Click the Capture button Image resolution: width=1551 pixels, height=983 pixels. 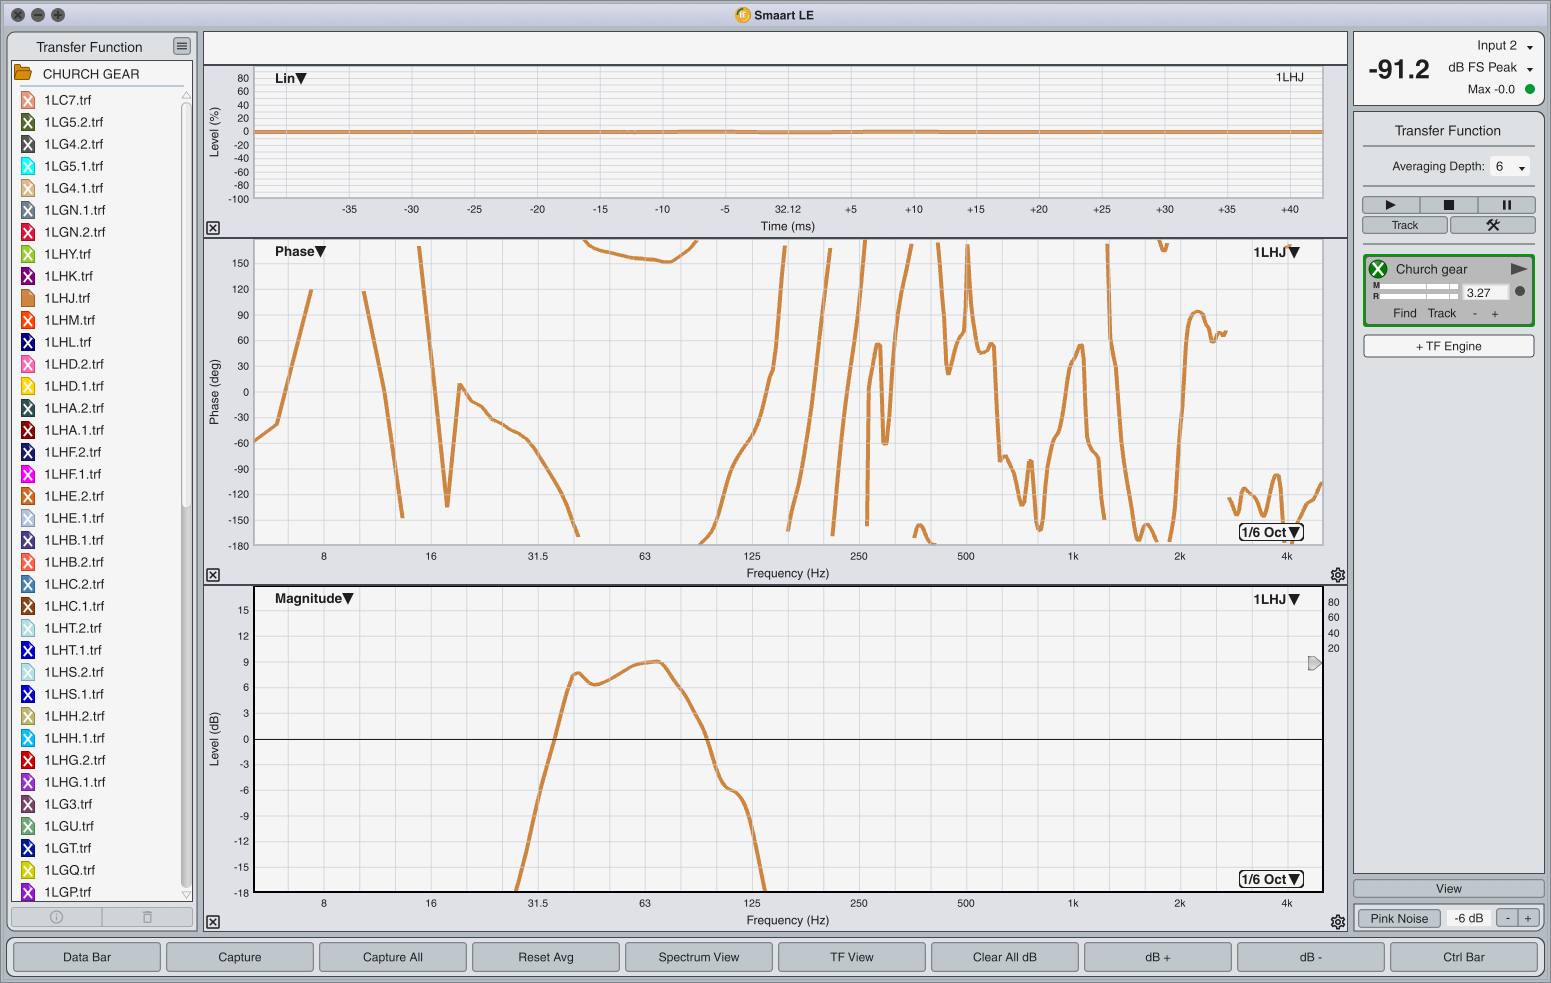pyautogui.click(x=240, y=957)
